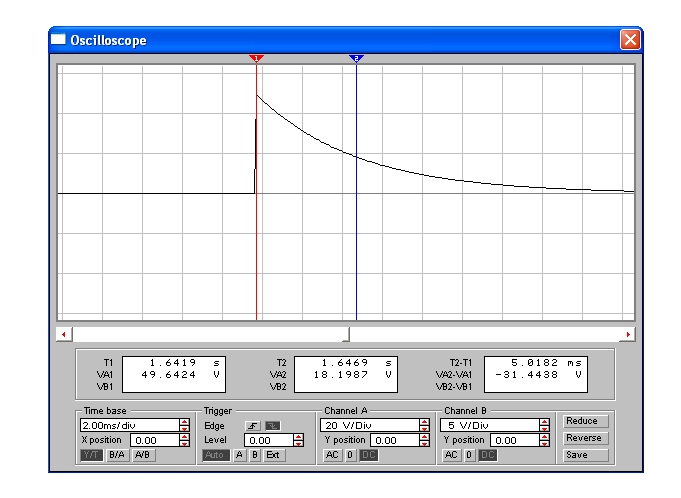Screen dimensions: 681x498
Task: Click the falling edge trigger icon
Action: pos(273,426)
